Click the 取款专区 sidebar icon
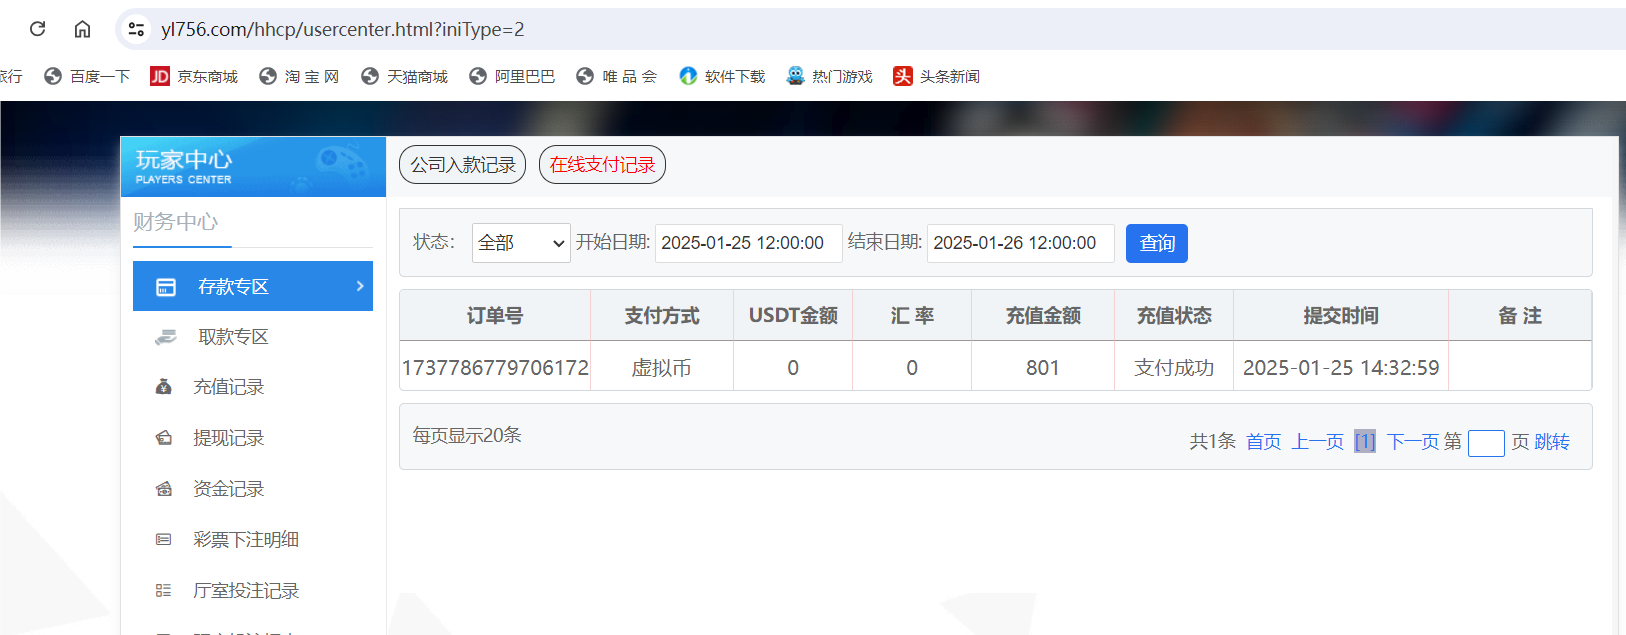 click(166, 337)
